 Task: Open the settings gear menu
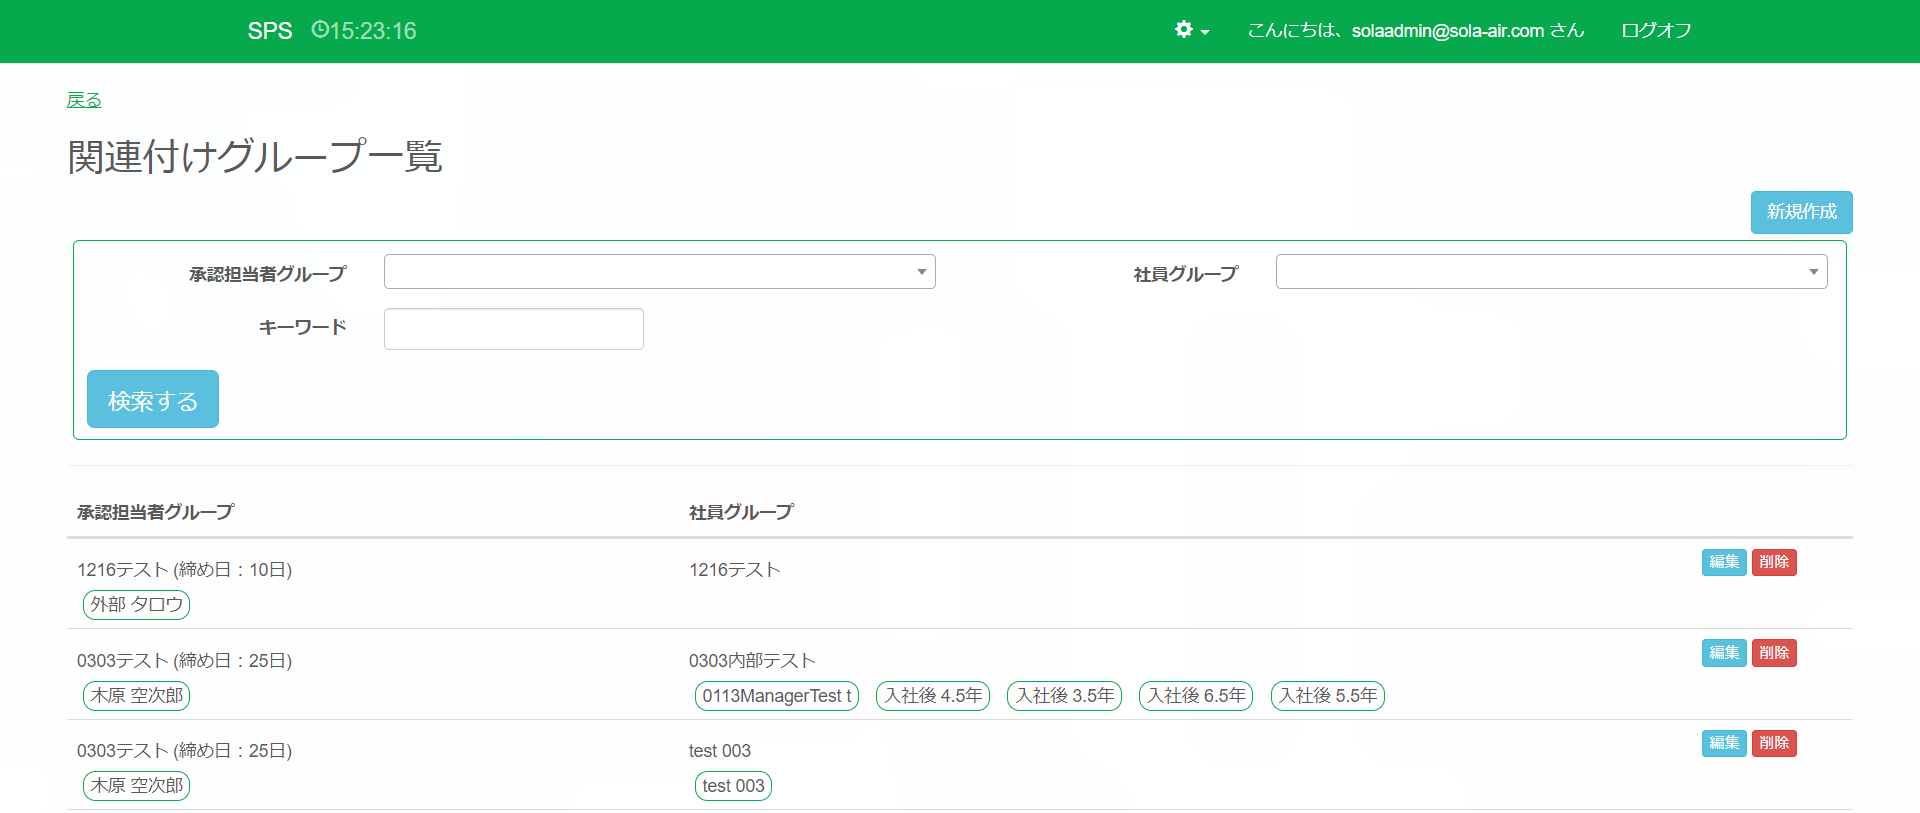(x=1191, y=30)
